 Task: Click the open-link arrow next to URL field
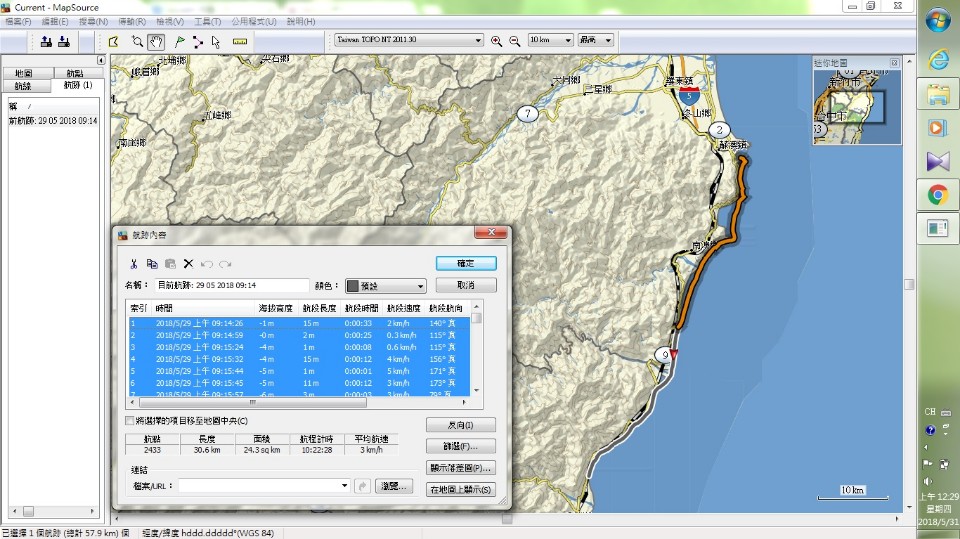(362, 486)
